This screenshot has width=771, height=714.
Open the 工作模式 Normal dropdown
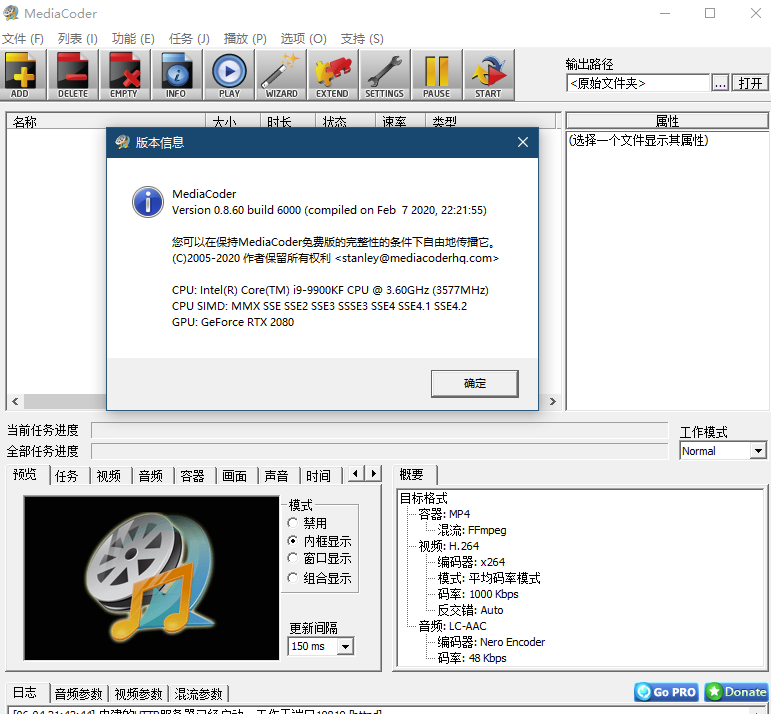tap(722, 451)
